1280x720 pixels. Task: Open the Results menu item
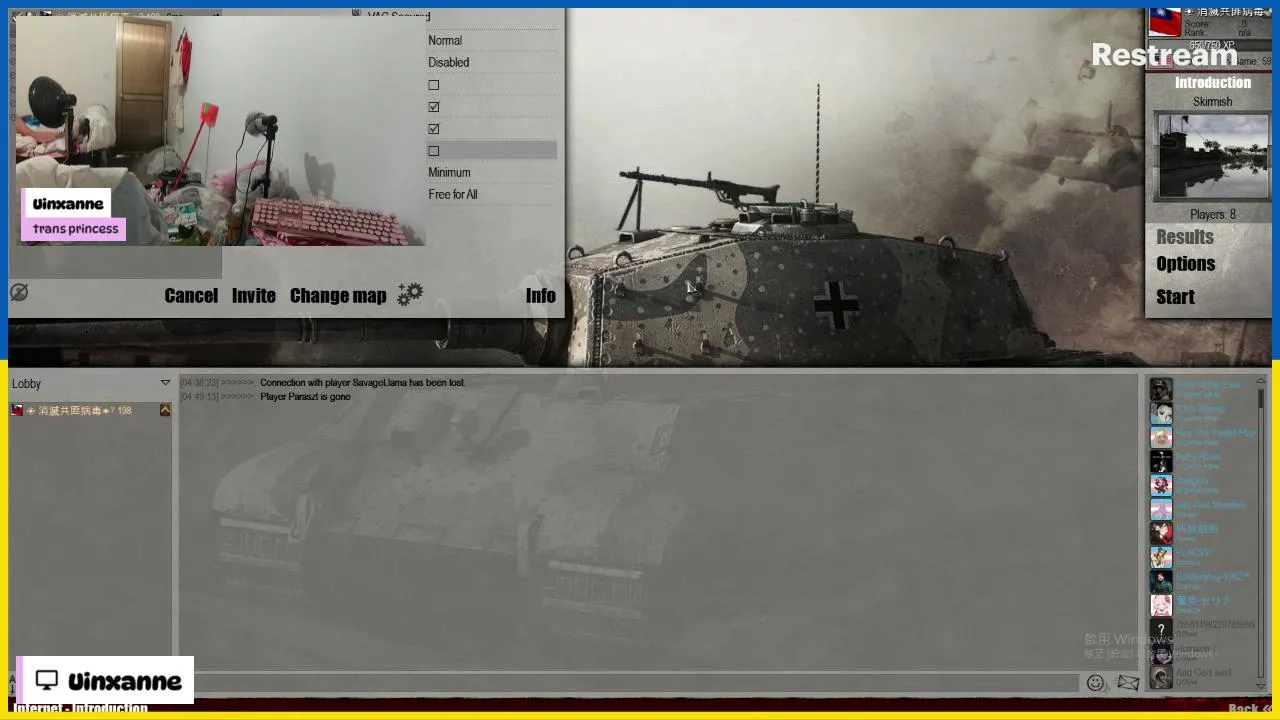(1185, 237)
